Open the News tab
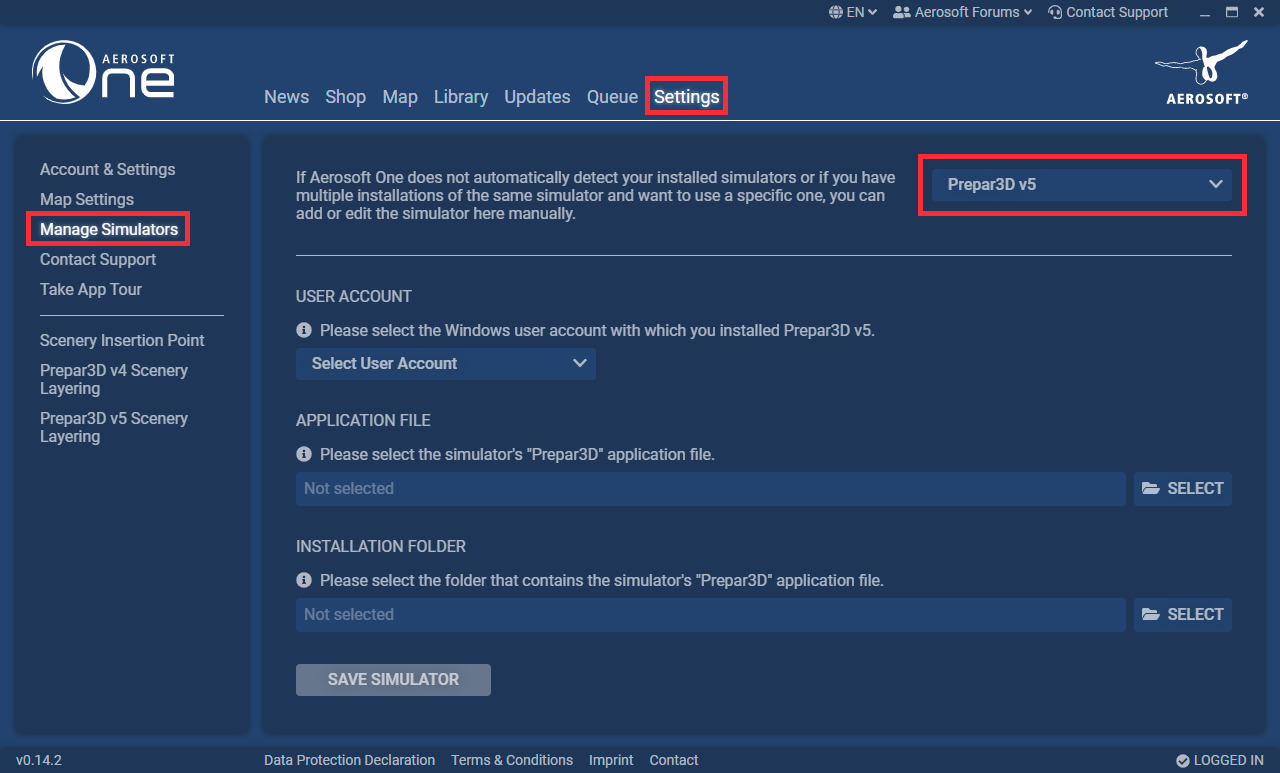Viewport: 1280px width, 773px height. pos(286,97)
